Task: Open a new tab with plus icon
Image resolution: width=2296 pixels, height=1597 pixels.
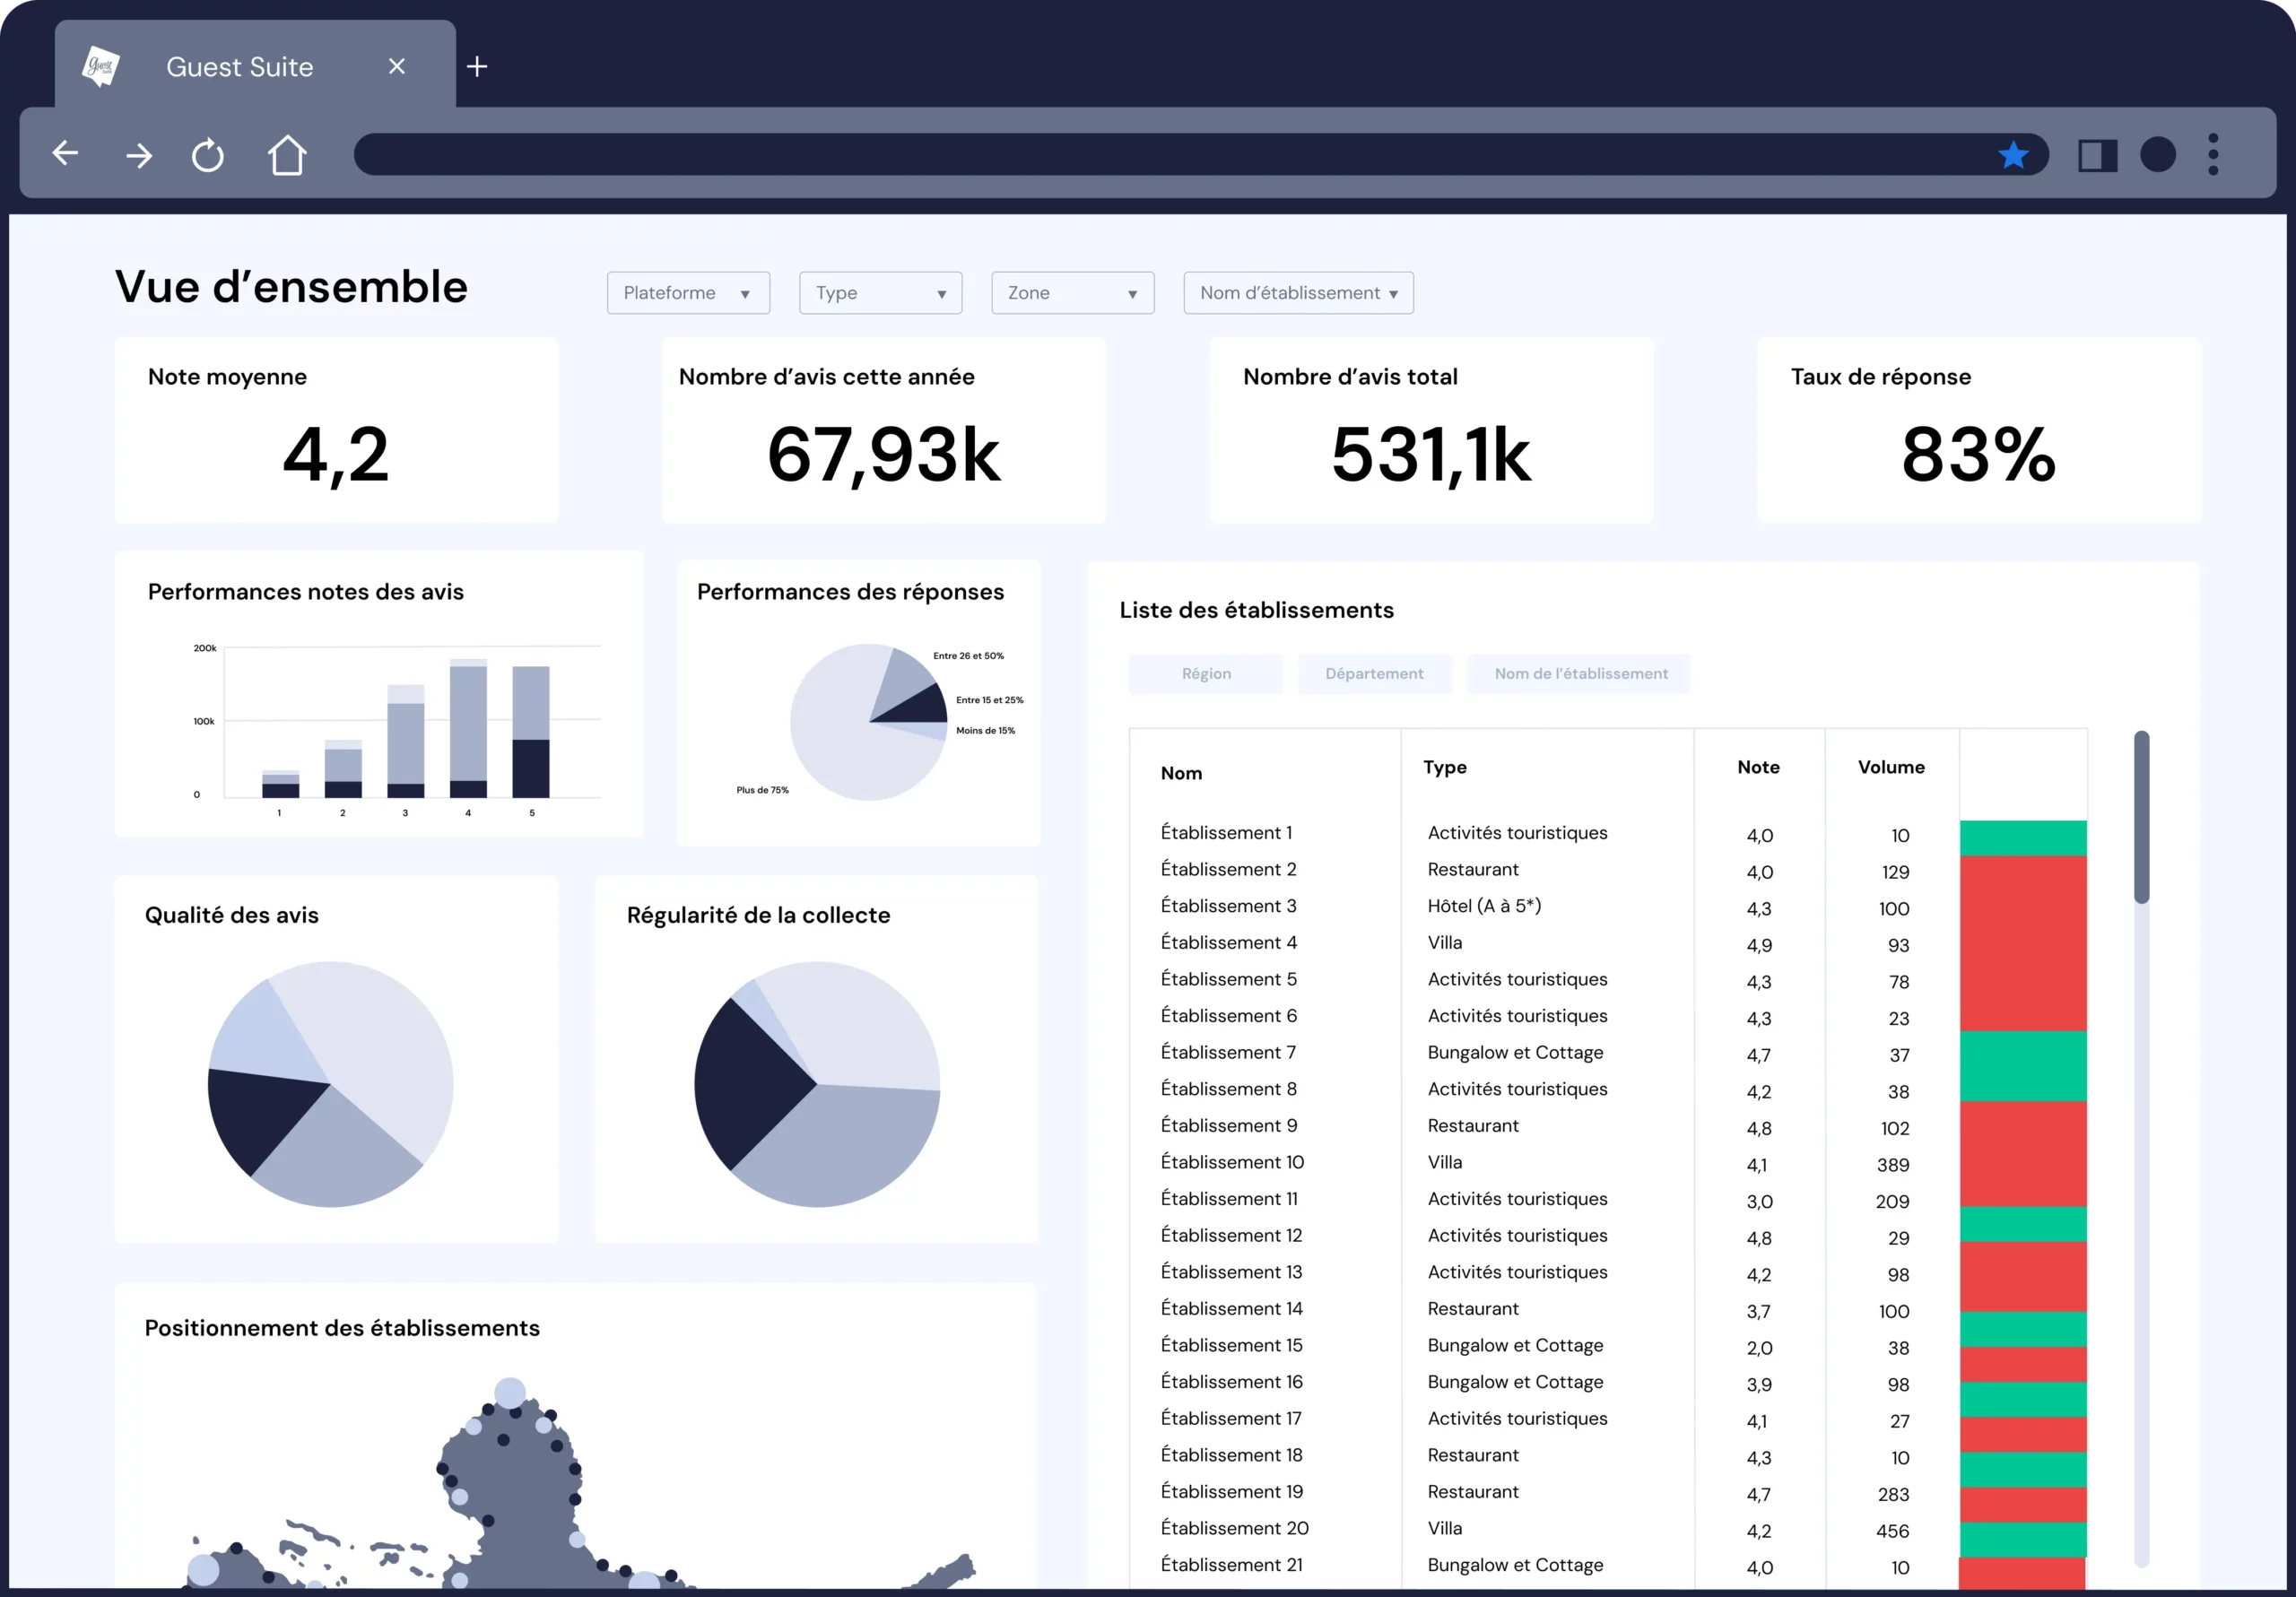Action: coord(477,67)
